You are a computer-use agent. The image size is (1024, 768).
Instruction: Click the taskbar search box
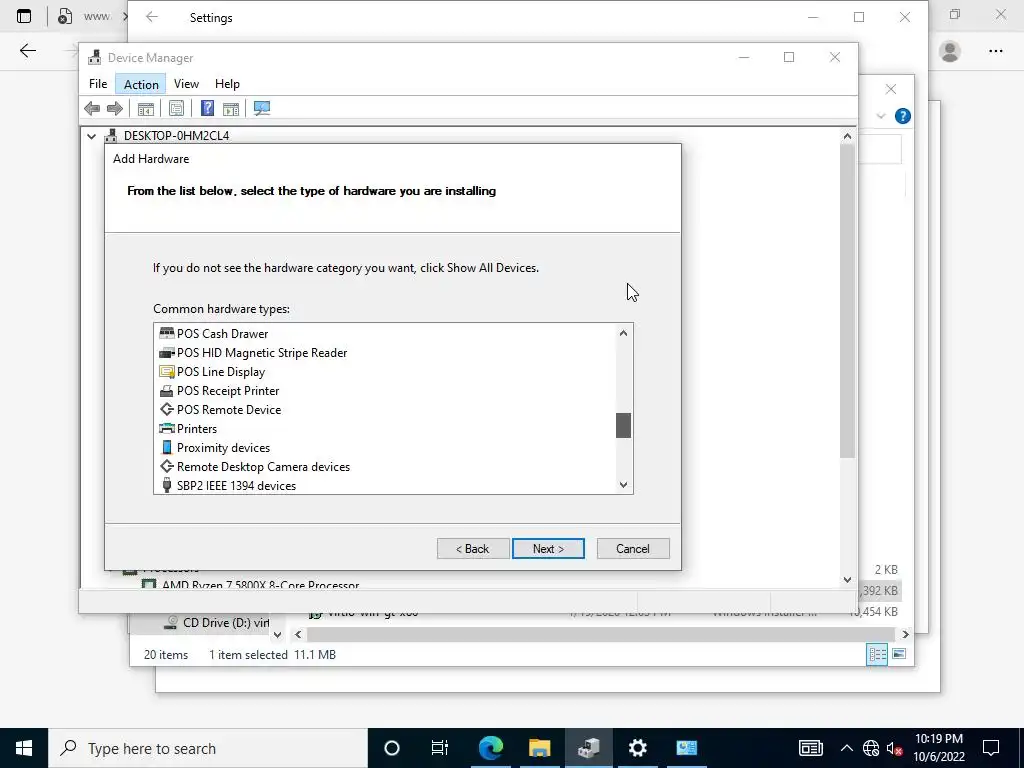coord(208,748)
